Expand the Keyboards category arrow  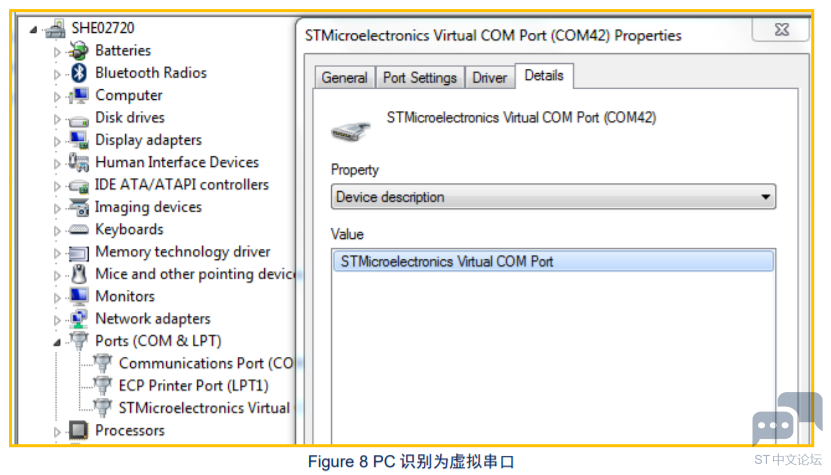click(57, 231)
